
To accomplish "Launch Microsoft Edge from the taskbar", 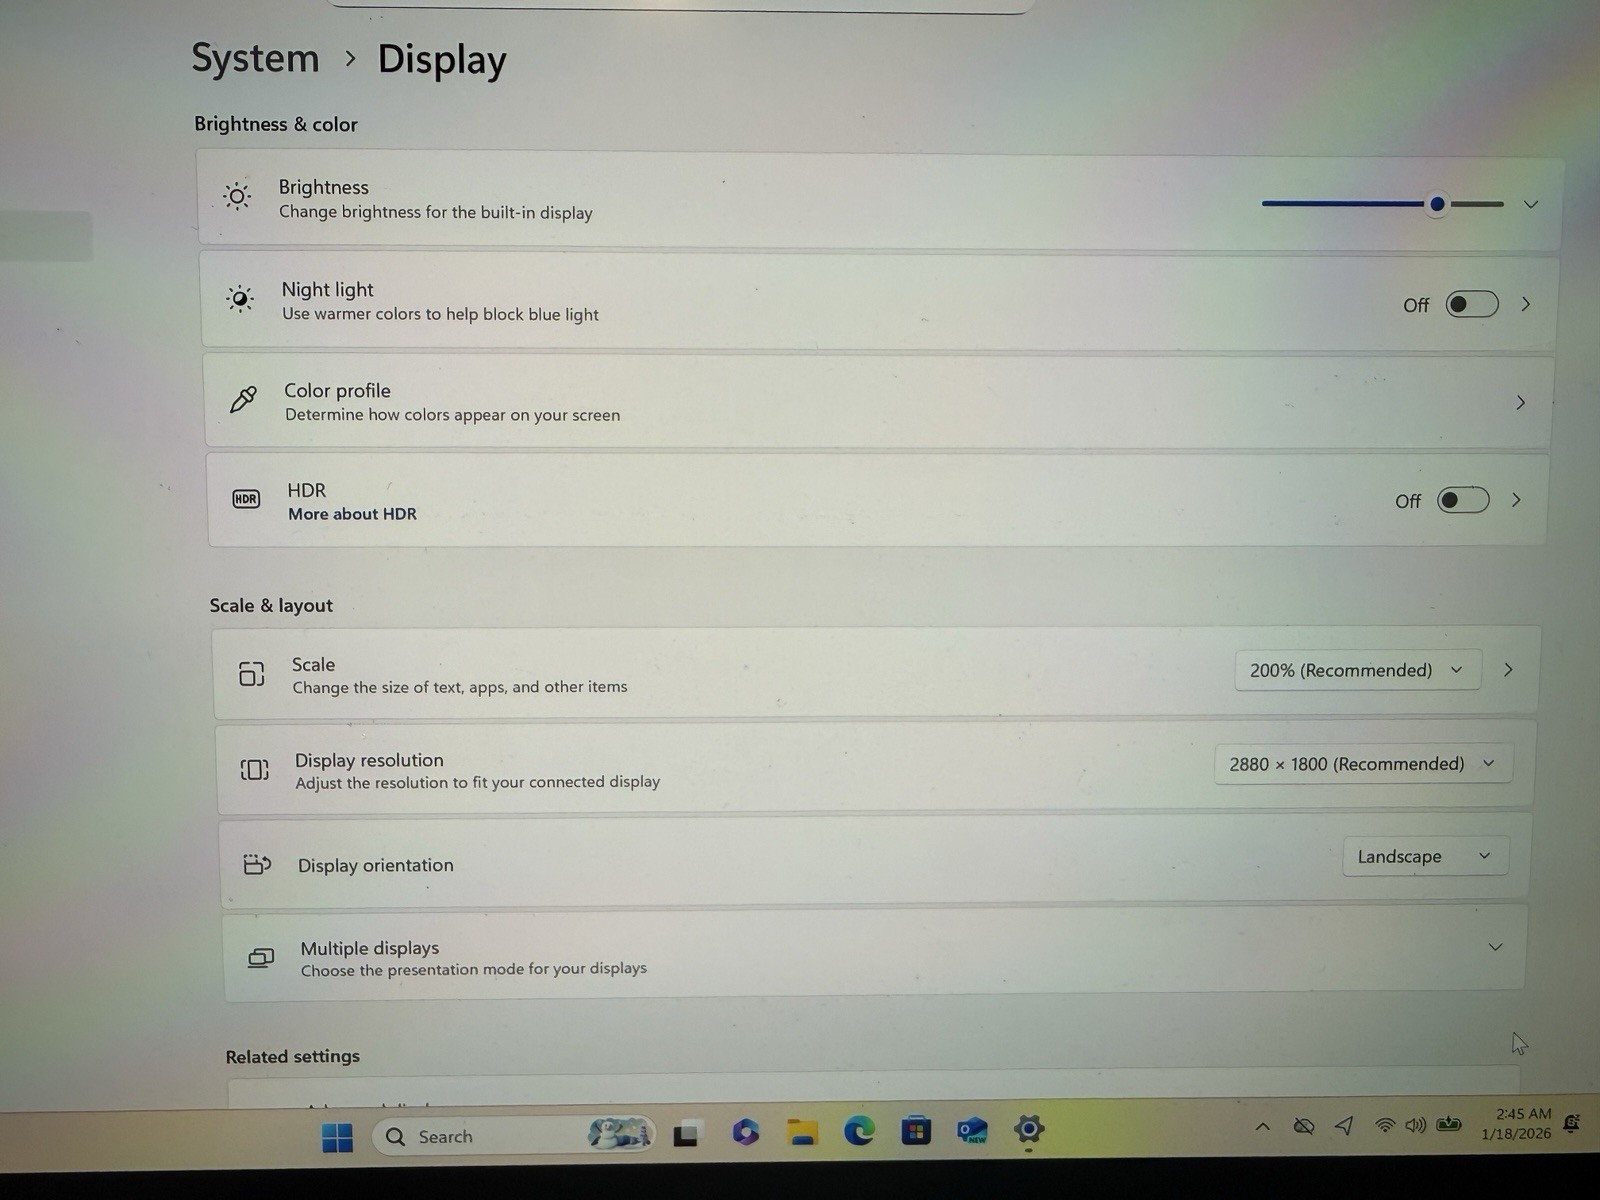I will 859,1131.
